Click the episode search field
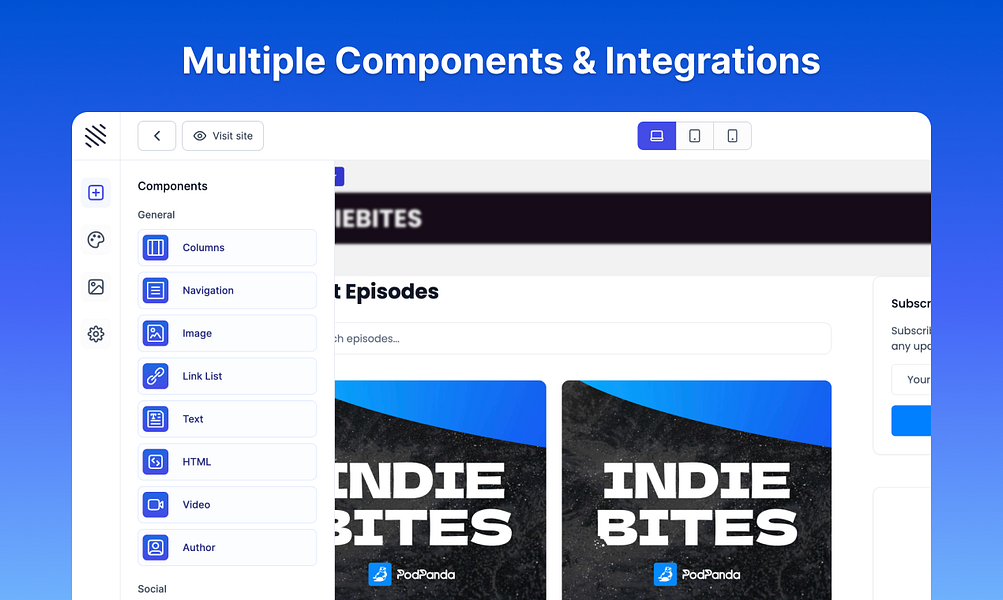Screen dimensions: 1003x600 (x=600, y=338)
